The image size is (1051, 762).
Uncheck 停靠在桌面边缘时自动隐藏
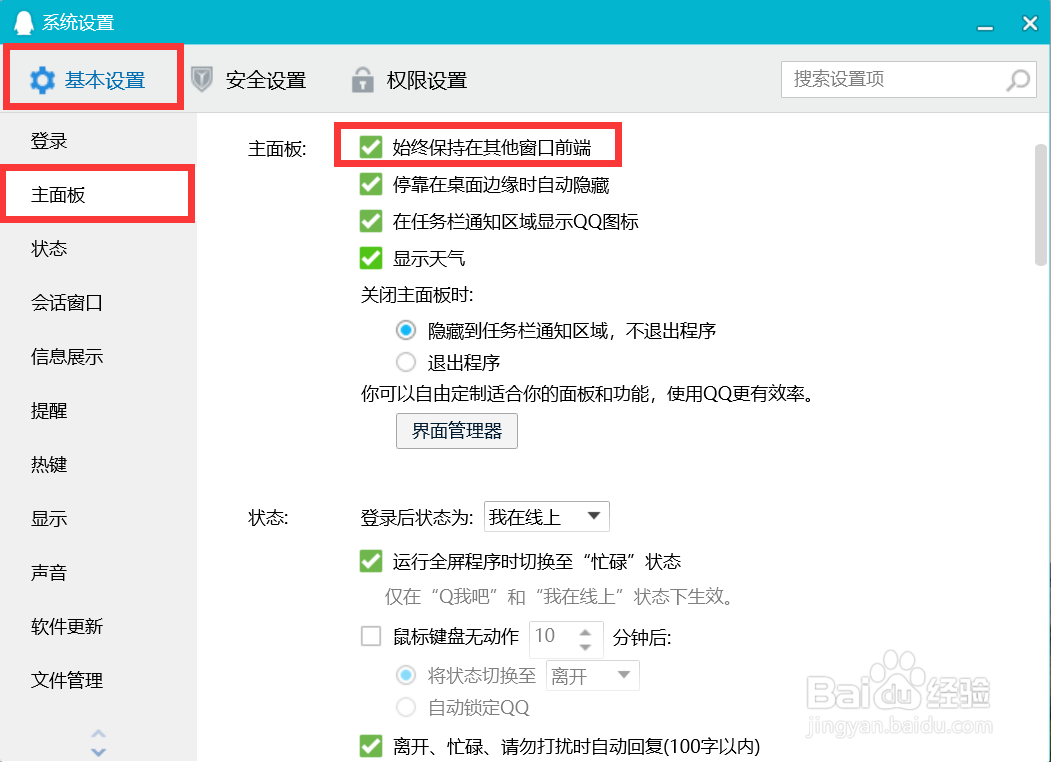[x=371, y=184]
